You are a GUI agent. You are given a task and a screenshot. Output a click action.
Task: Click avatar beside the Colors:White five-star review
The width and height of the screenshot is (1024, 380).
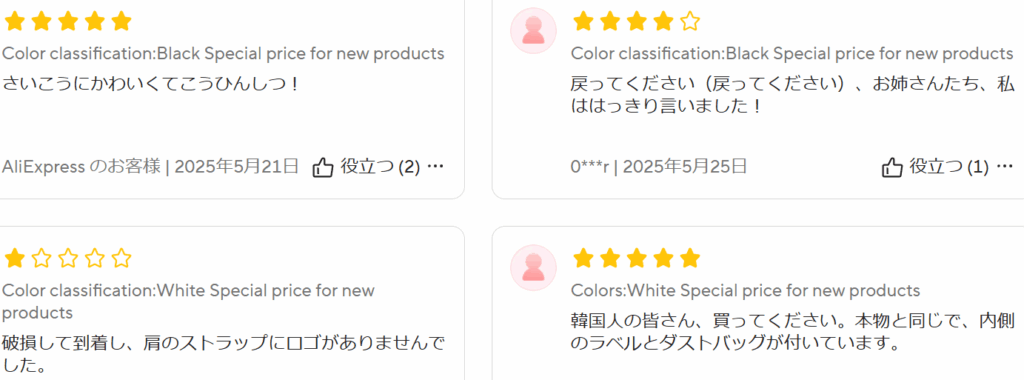coord(534,268)
